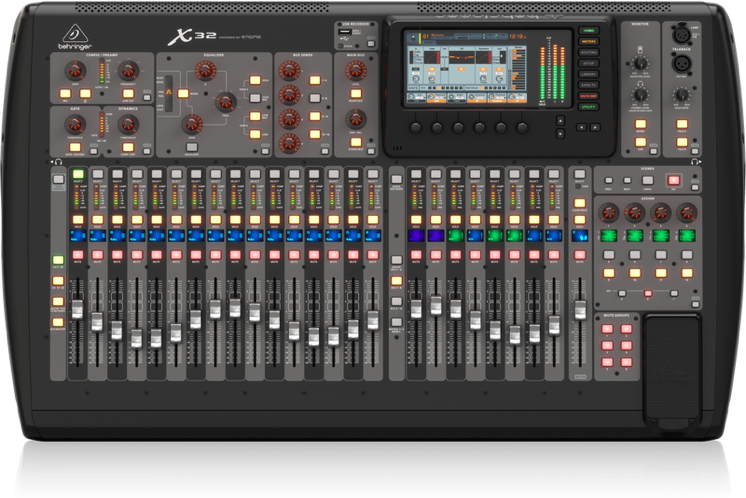Screen dimensions: 746x498
Task: Select the Group DCA 1-8 layer
Action: point(396,260)
